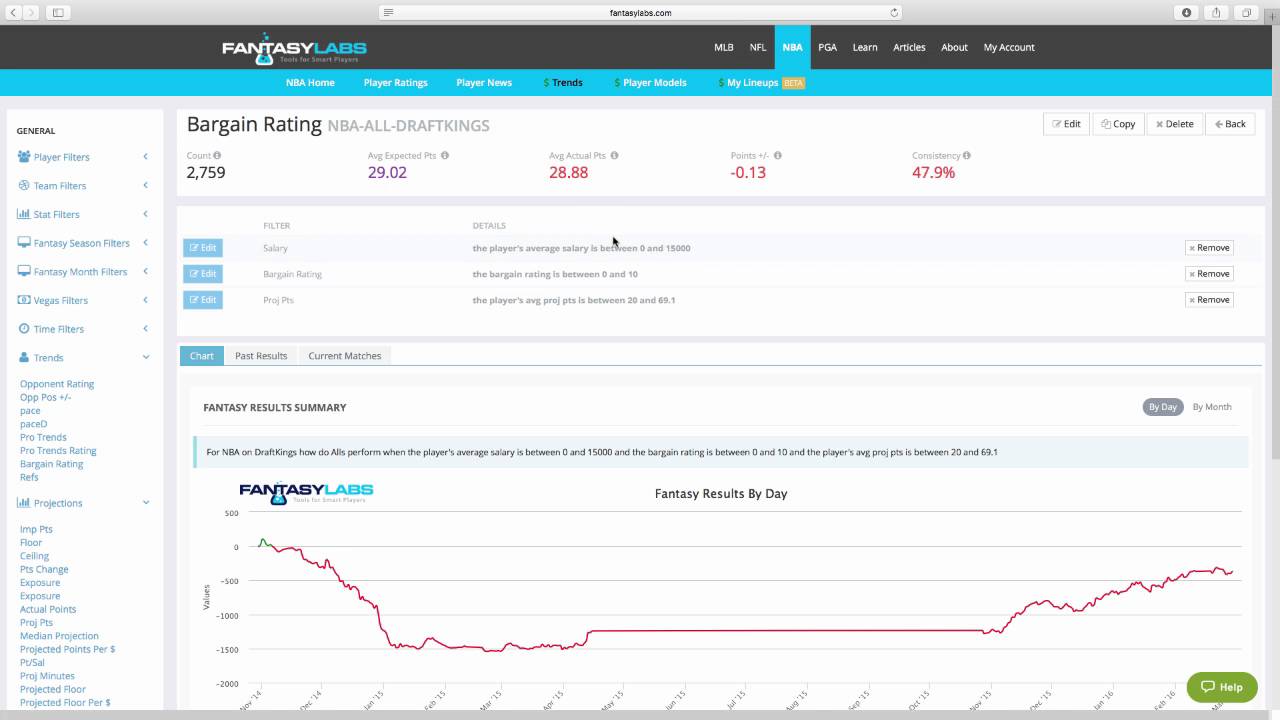Open the Help chat widget
The height and width of the screenshot is (720, 1280).
1222,687
